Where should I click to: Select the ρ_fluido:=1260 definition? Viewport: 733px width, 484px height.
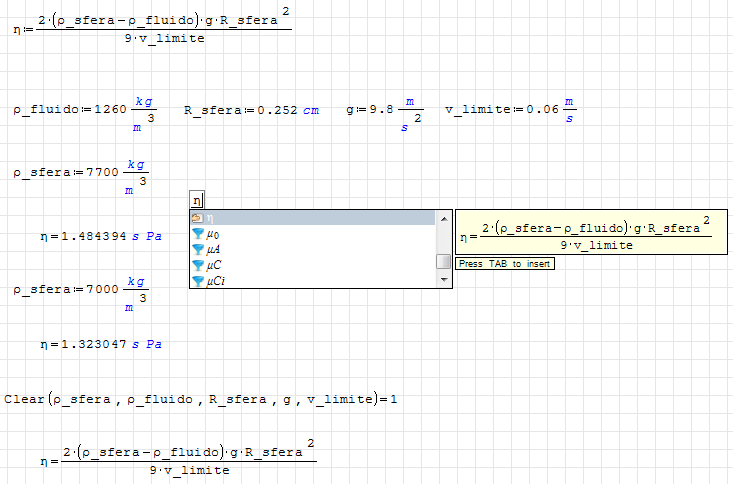point(84,111)
